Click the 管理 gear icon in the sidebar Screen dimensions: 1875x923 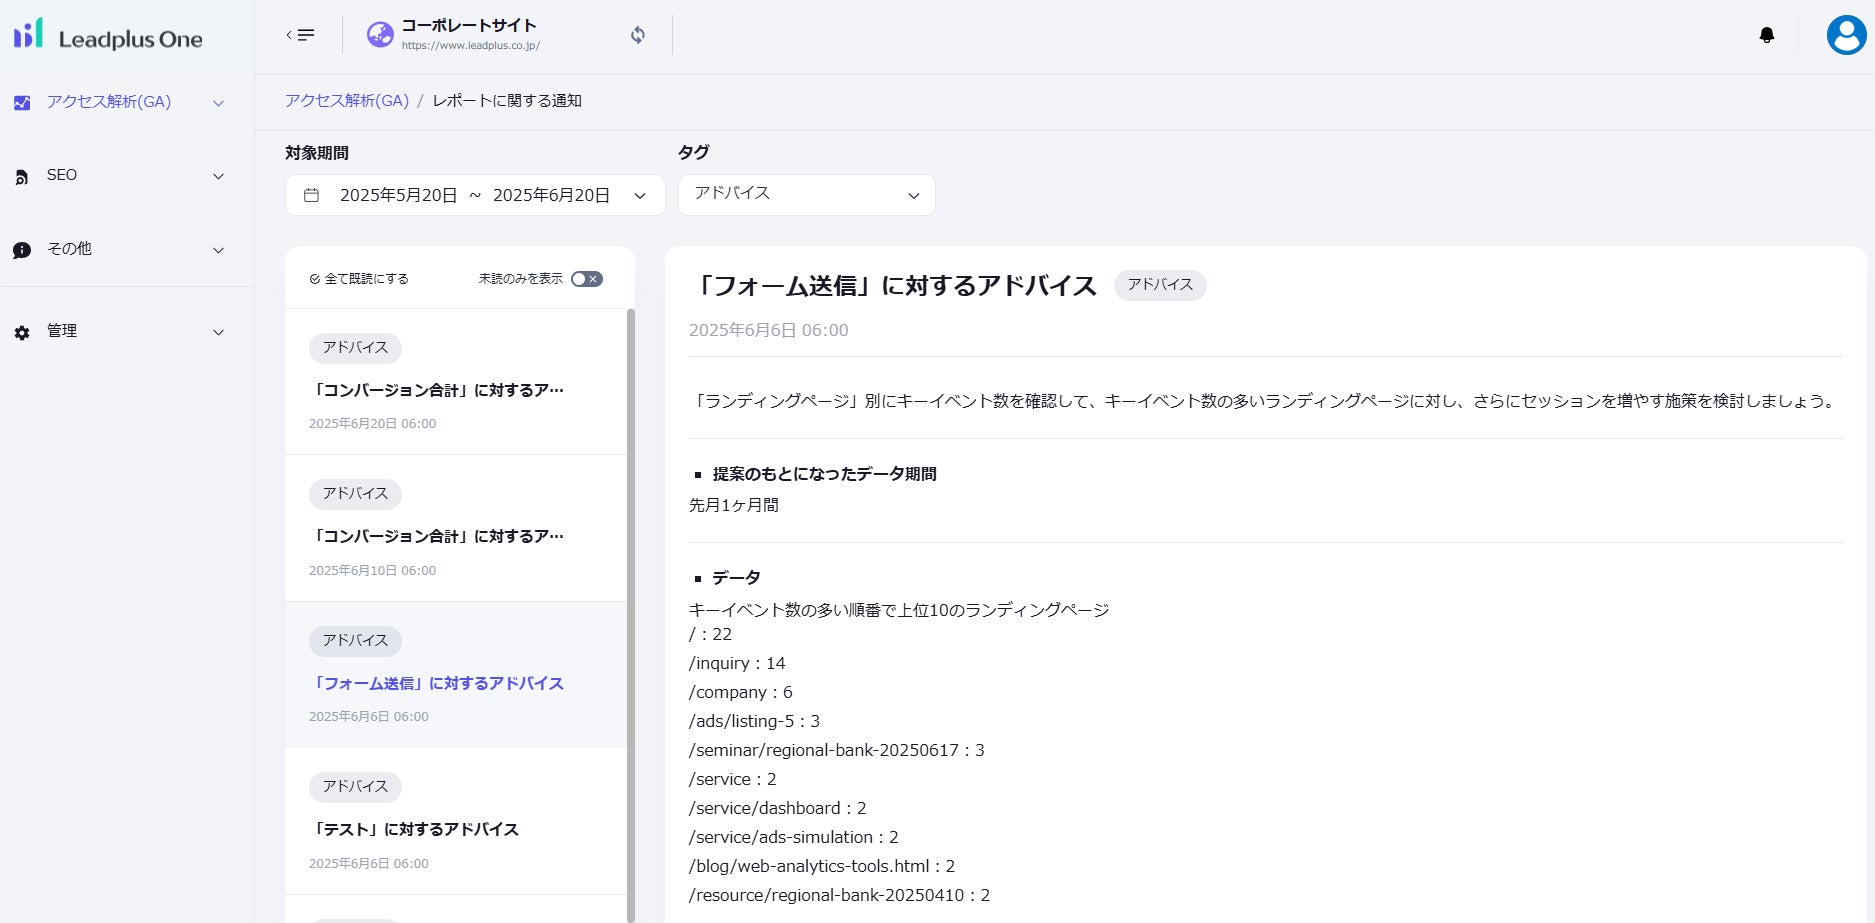click(x=22, y=332)
